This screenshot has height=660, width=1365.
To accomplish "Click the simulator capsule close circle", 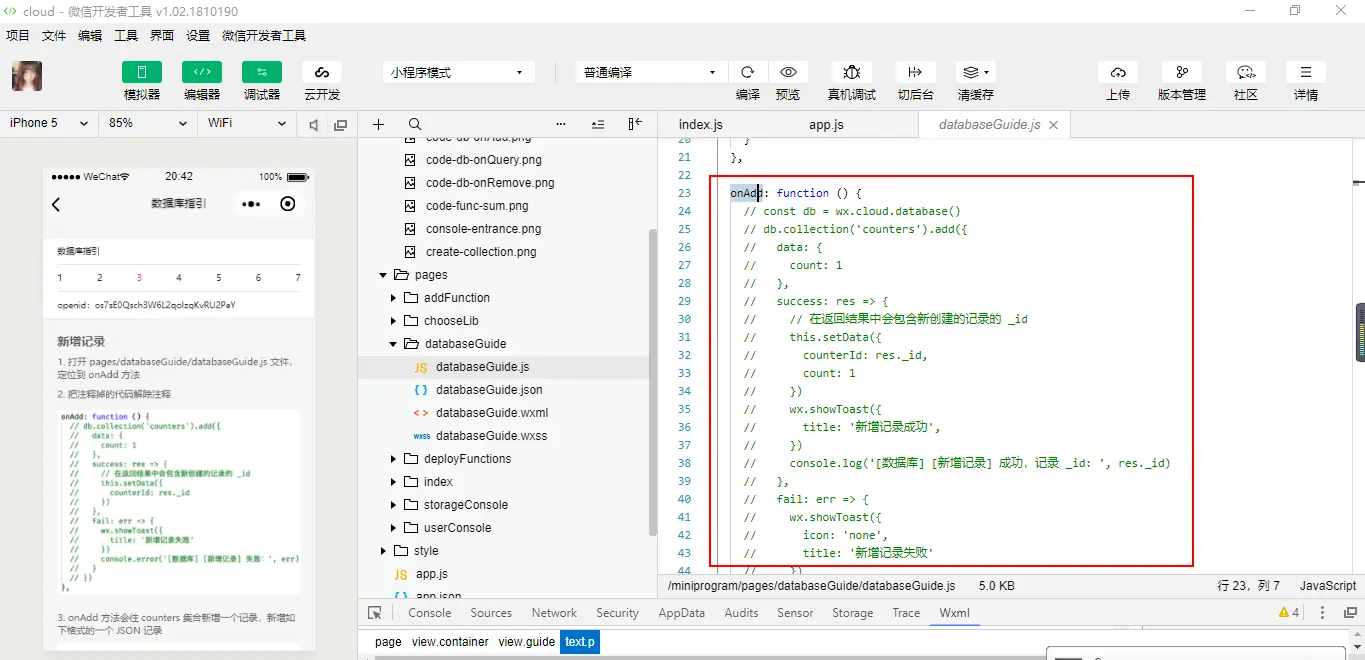I will (288, 204).
